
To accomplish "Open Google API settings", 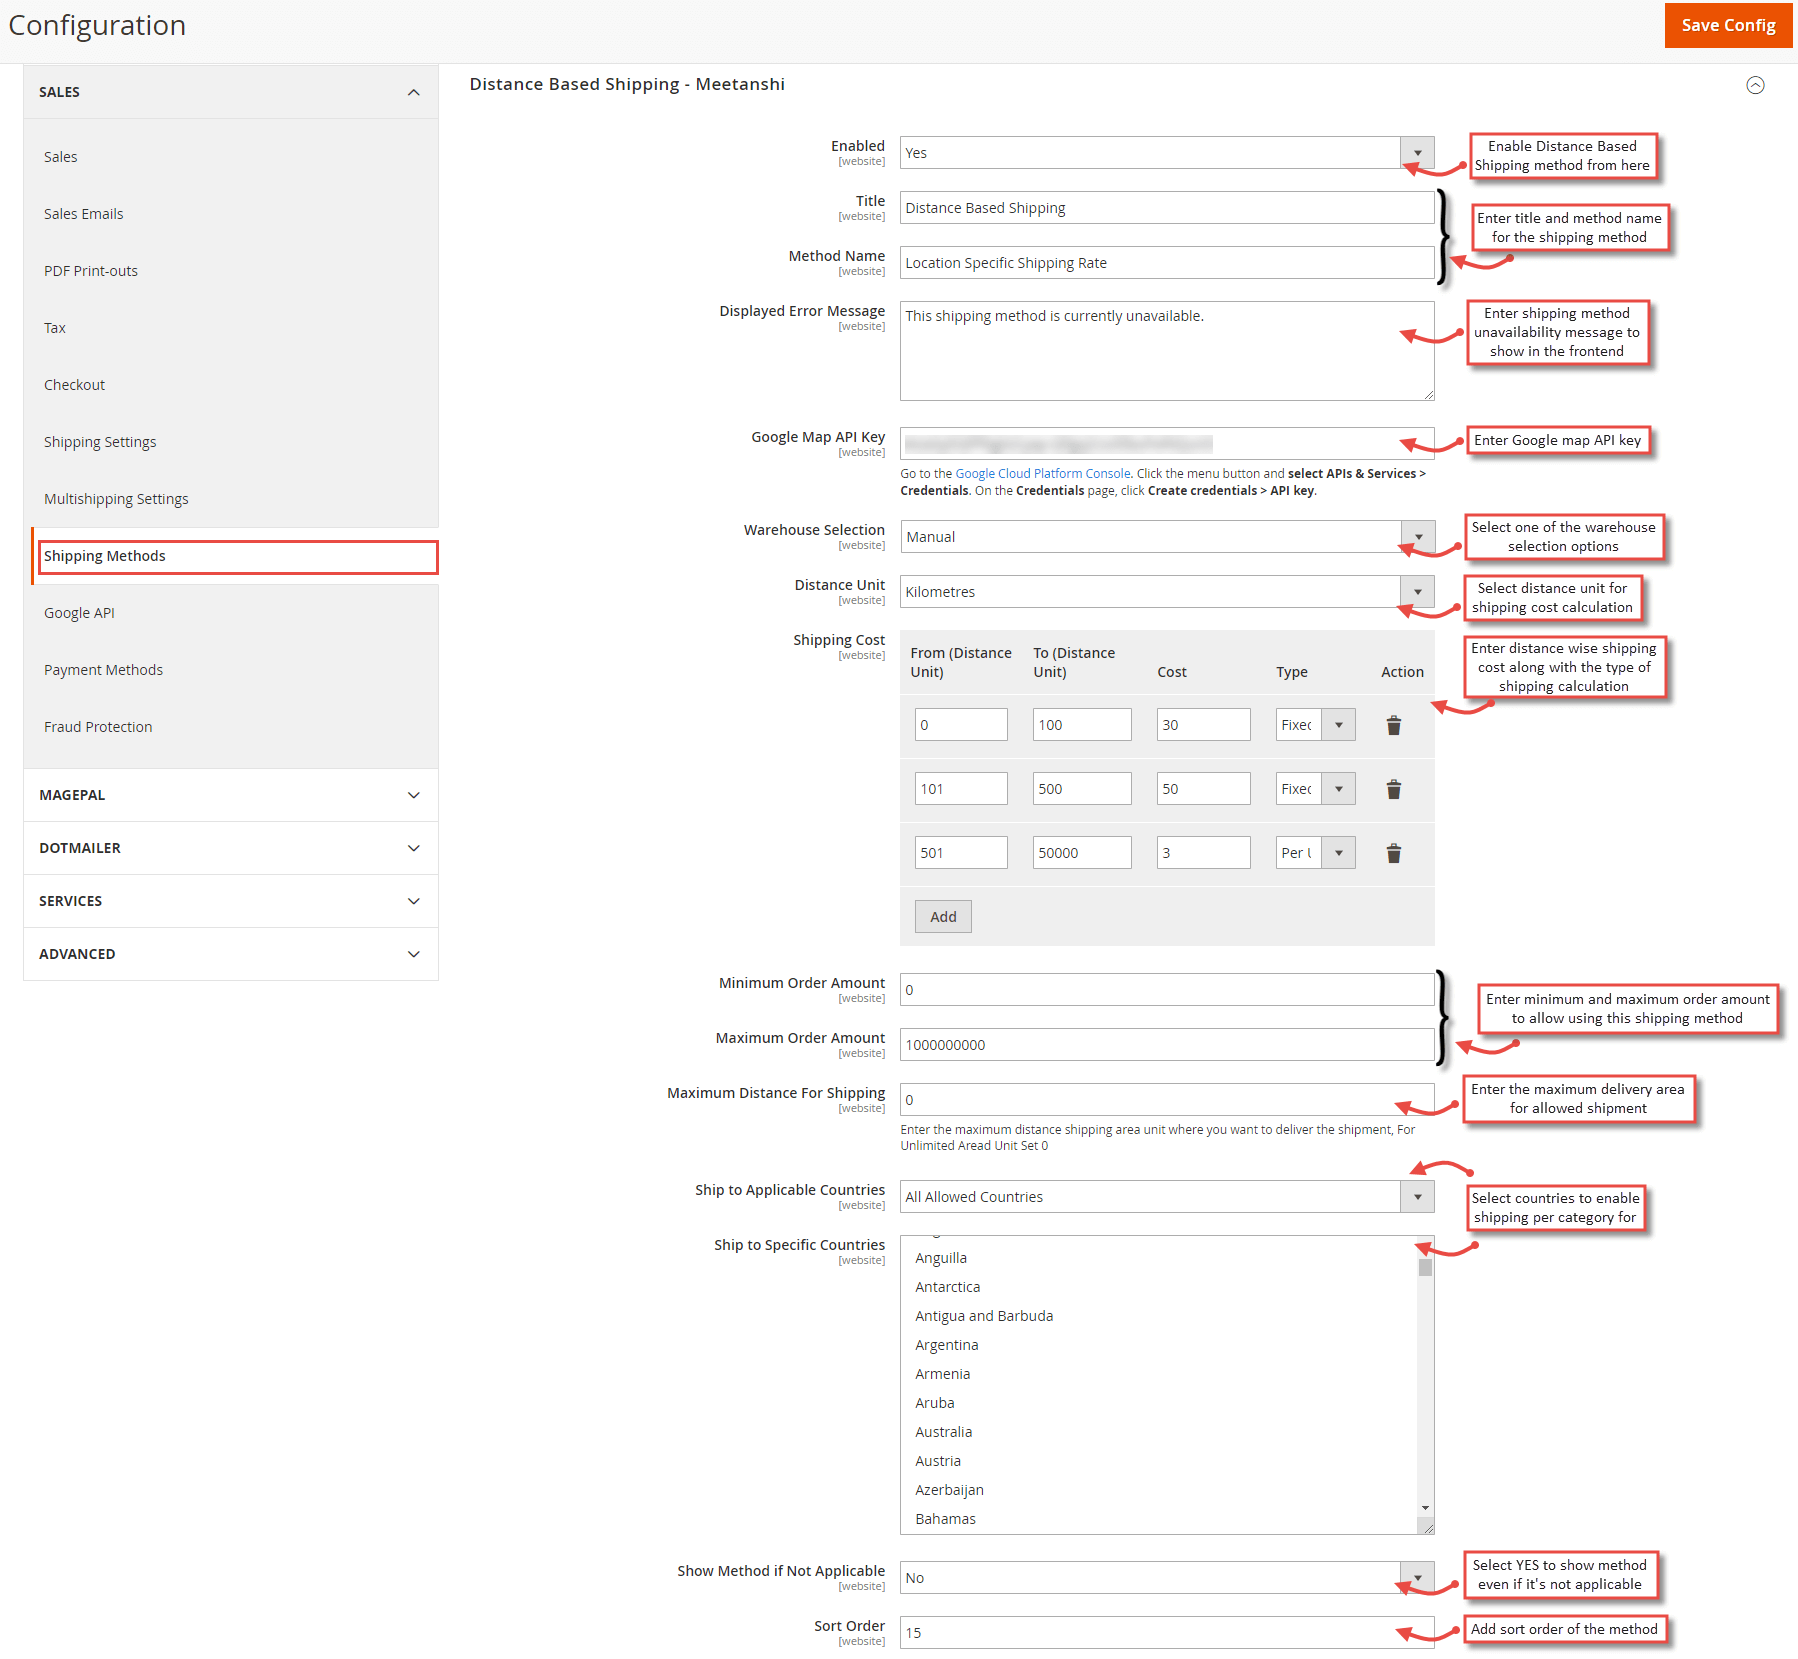I will point(79,613).
